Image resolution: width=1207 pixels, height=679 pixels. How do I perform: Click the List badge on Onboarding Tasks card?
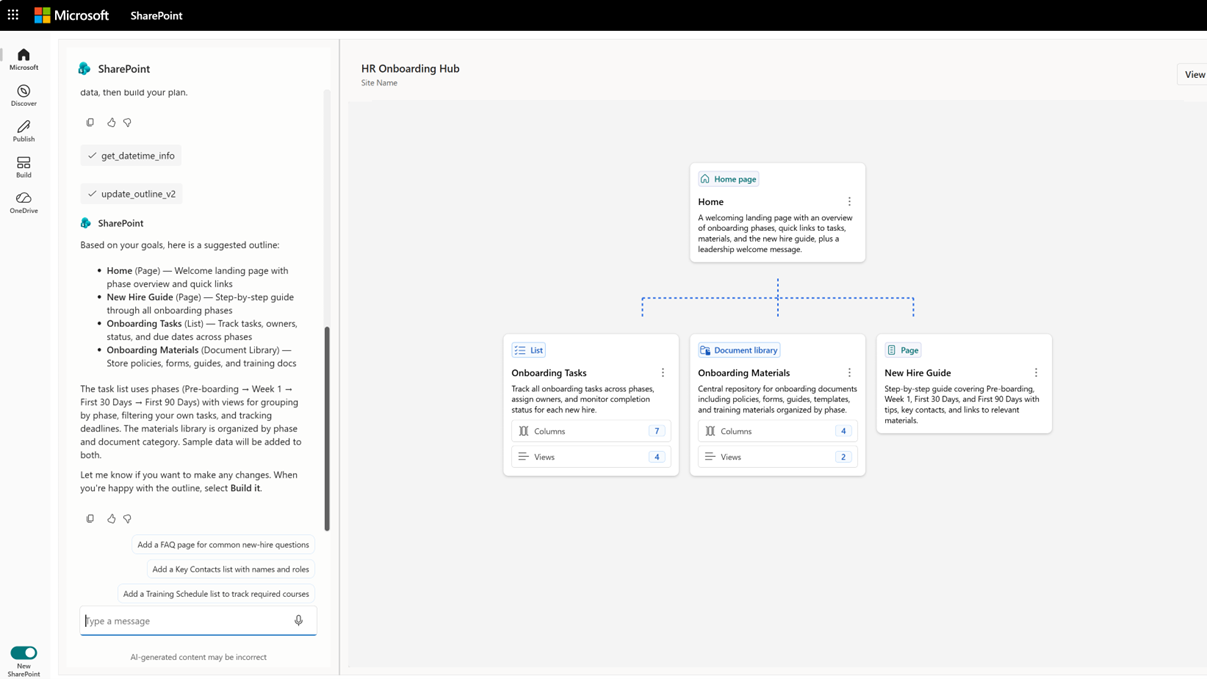click(x=528, y=349)
